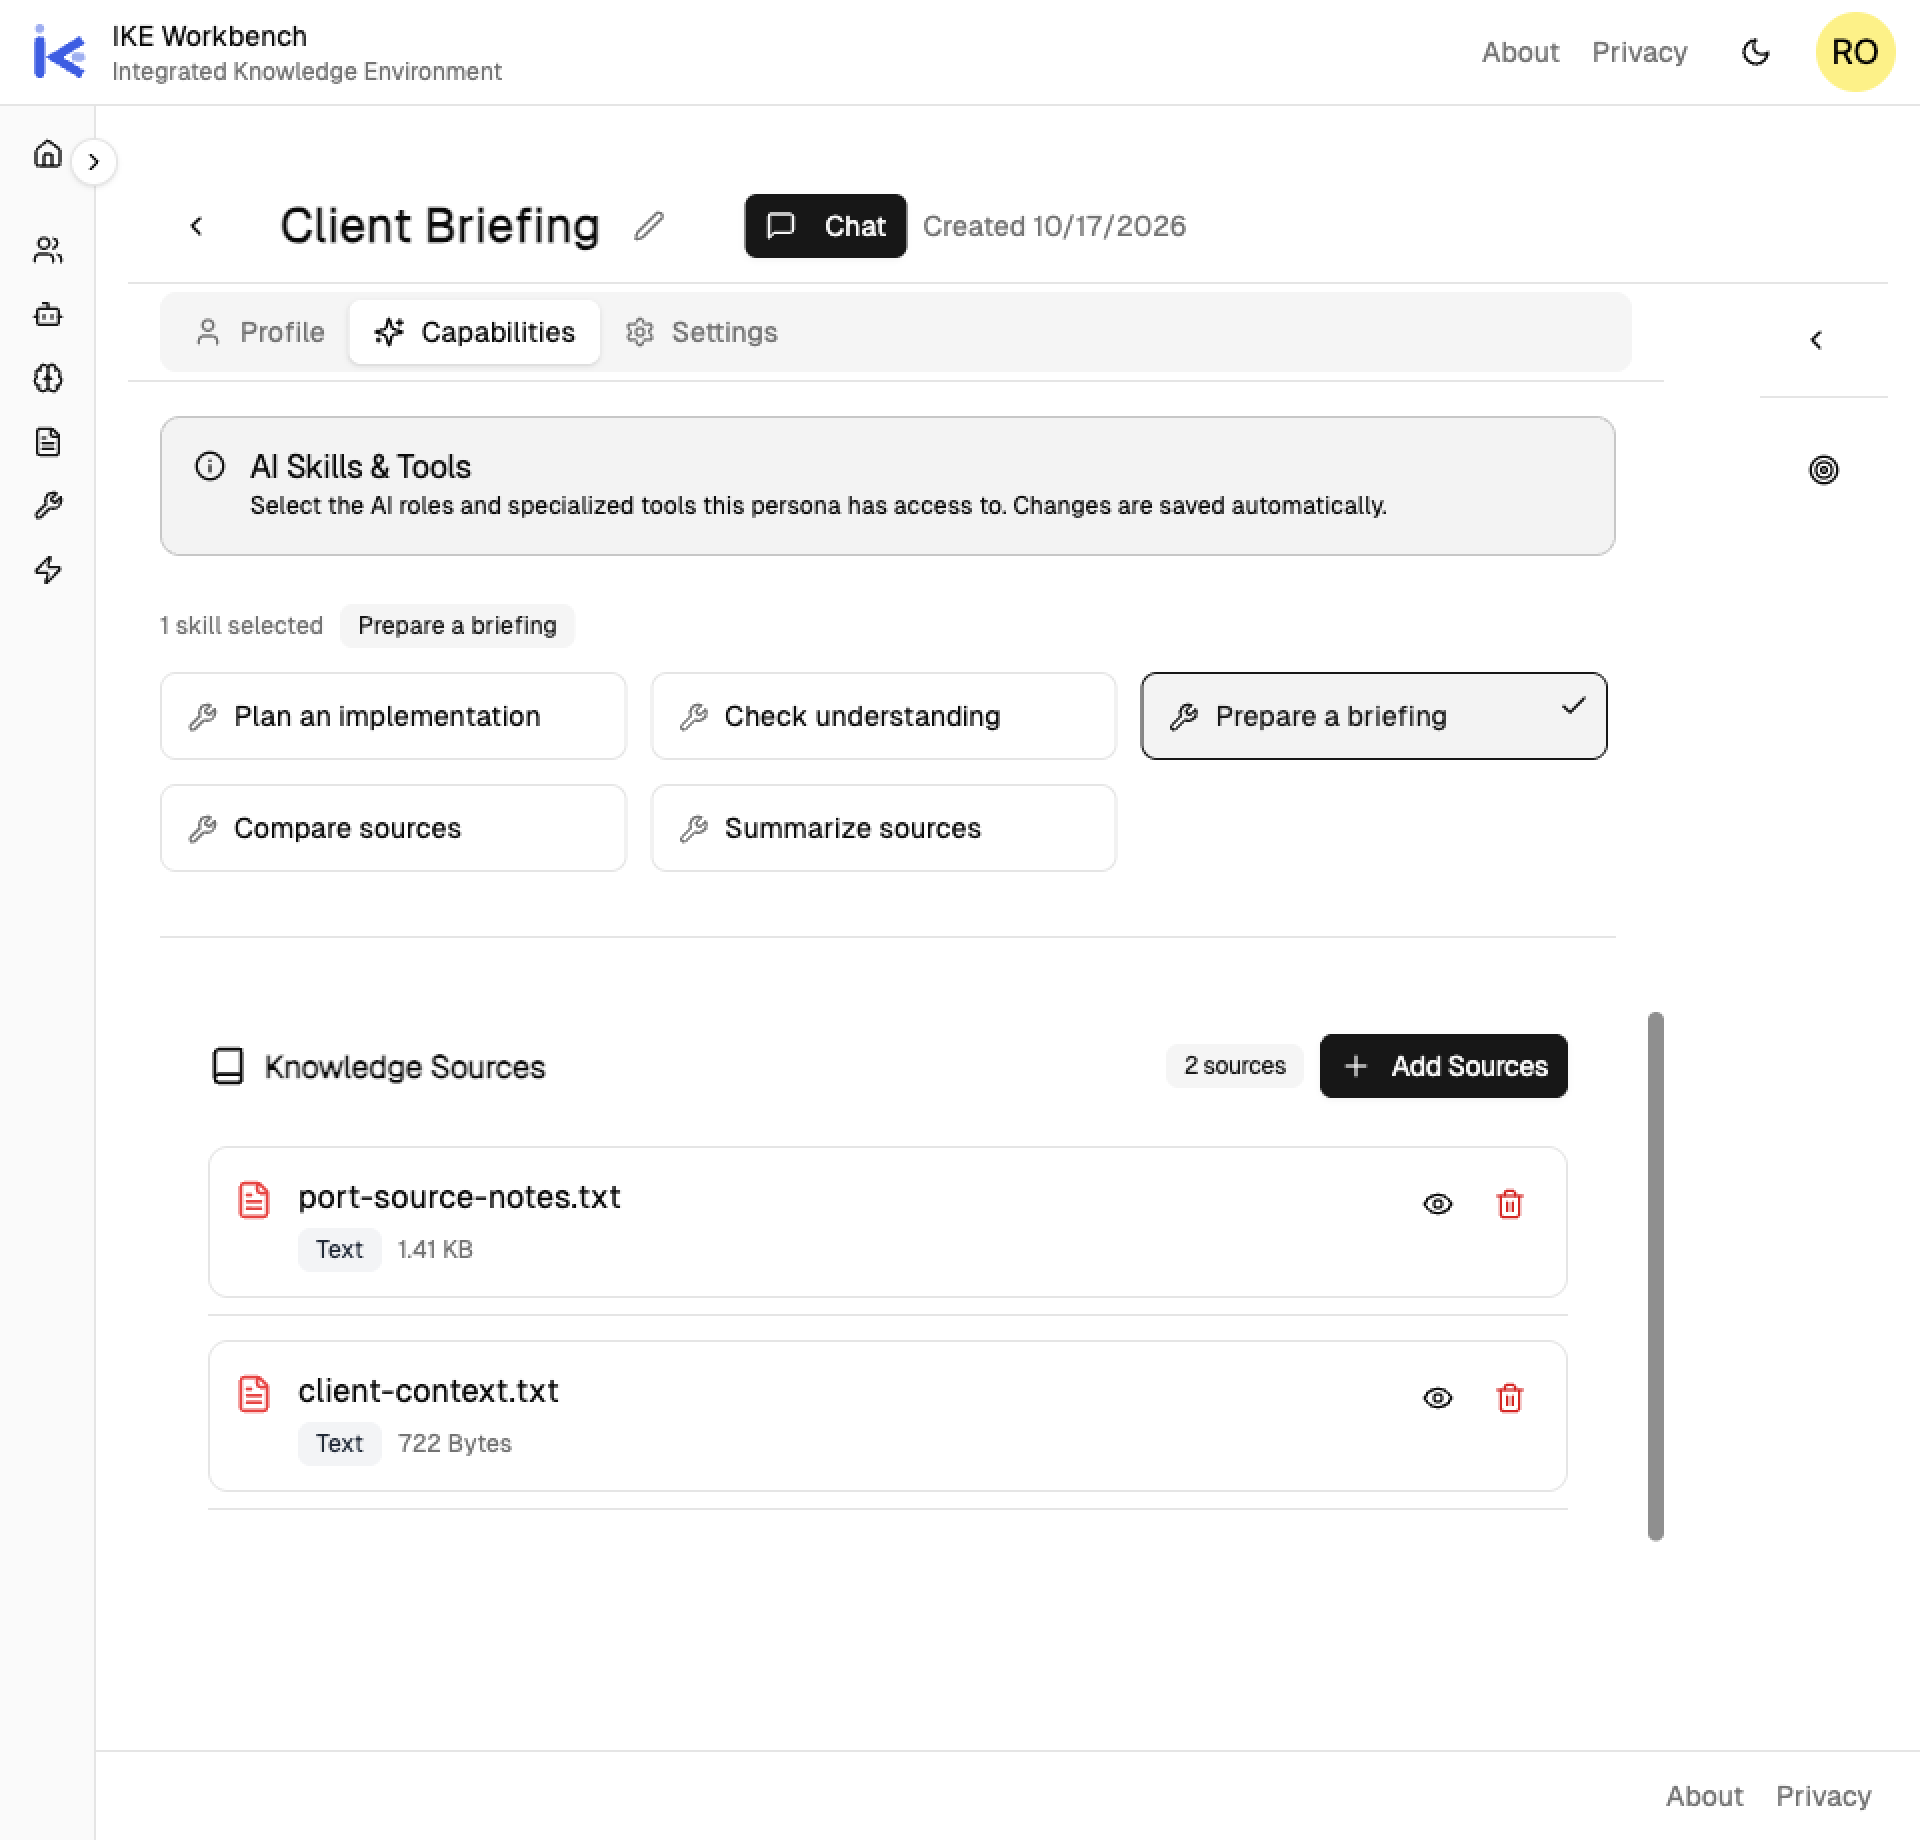Switch to the Profile tab
This screenshot has height=1840, width=1920.
260,332
